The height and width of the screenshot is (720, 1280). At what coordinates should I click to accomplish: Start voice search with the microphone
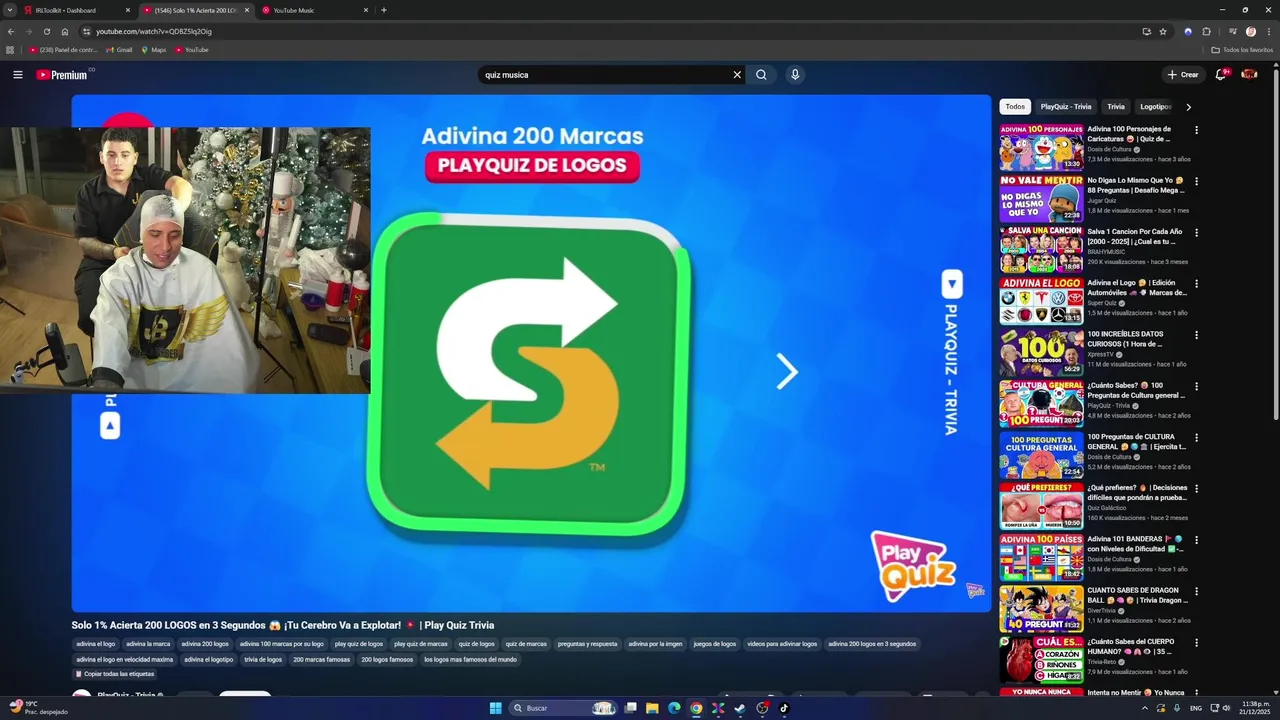click(795, 75)
